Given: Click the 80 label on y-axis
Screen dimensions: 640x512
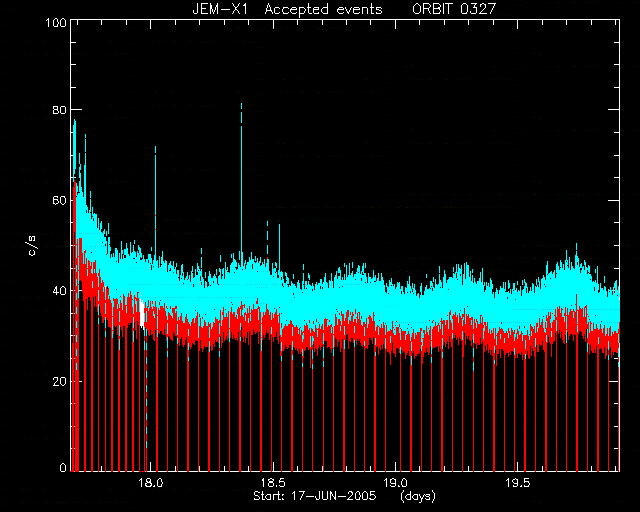Looking at the screenshot, I should click(x=59, y=109).
